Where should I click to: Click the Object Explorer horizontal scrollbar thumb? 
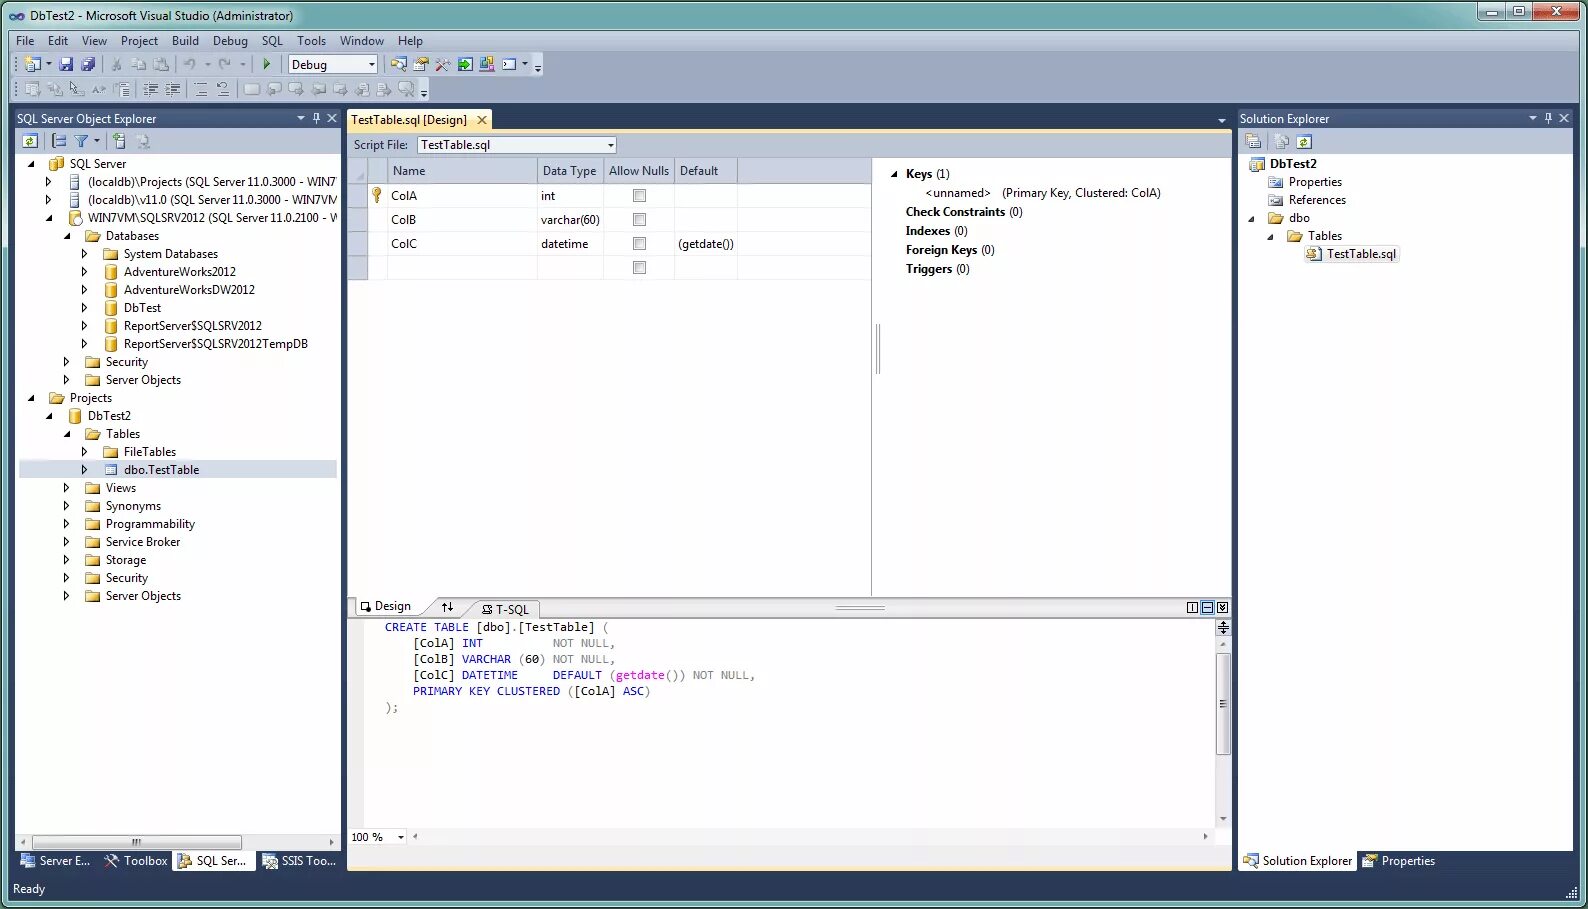137,842
